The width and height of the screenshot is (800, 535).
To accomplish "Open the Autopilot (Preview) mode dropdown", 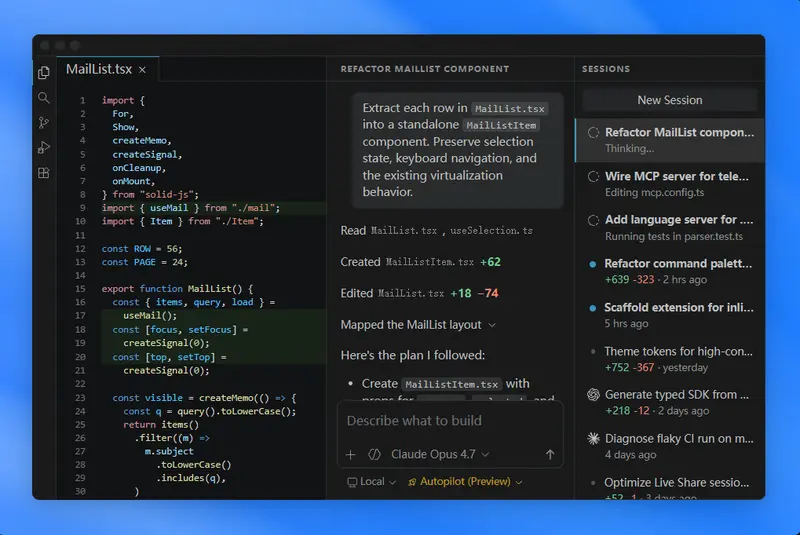I will click(465, 481).
